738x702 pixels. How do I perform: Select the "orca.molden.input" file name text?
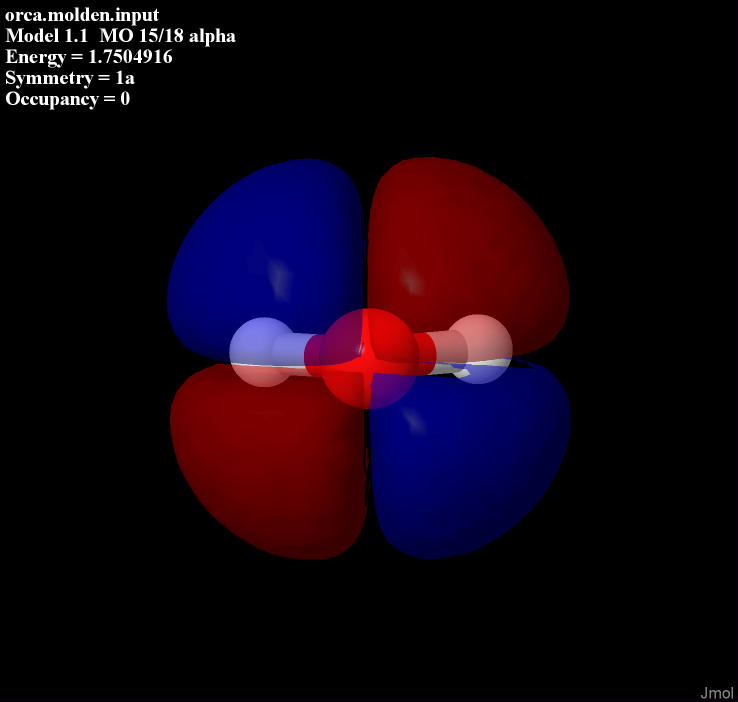(x=82, y=15)
